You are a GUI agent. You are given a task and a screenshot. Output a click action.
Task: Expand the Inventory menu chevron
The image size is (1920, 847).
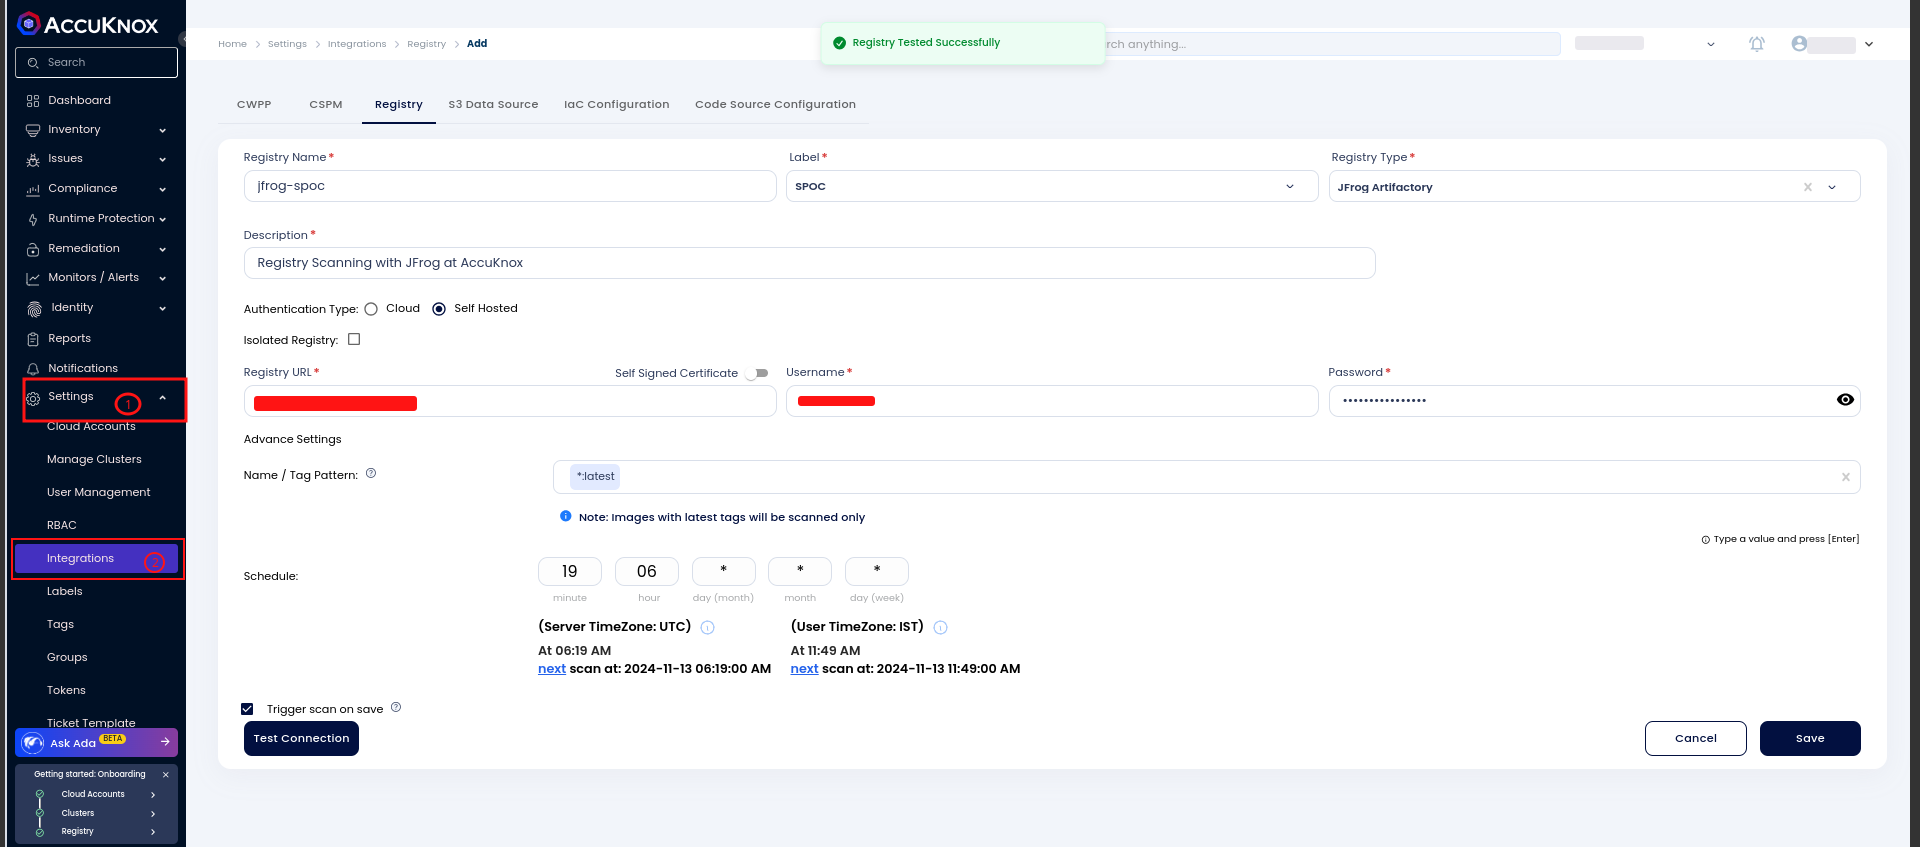coord(162,130)
